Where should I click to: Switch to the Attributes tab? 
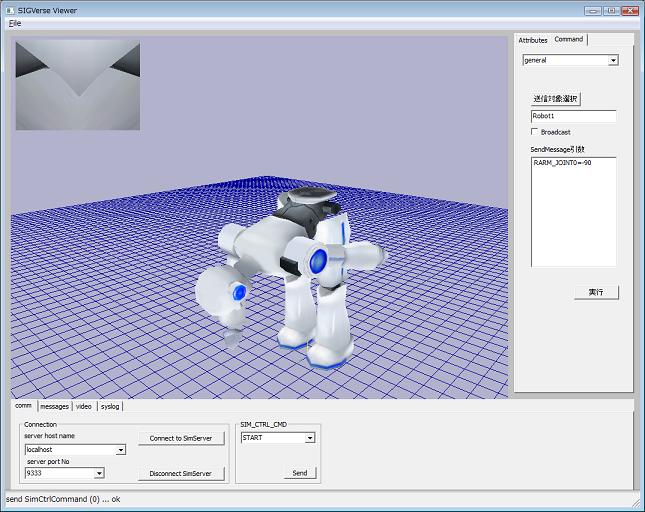(532, 40)
